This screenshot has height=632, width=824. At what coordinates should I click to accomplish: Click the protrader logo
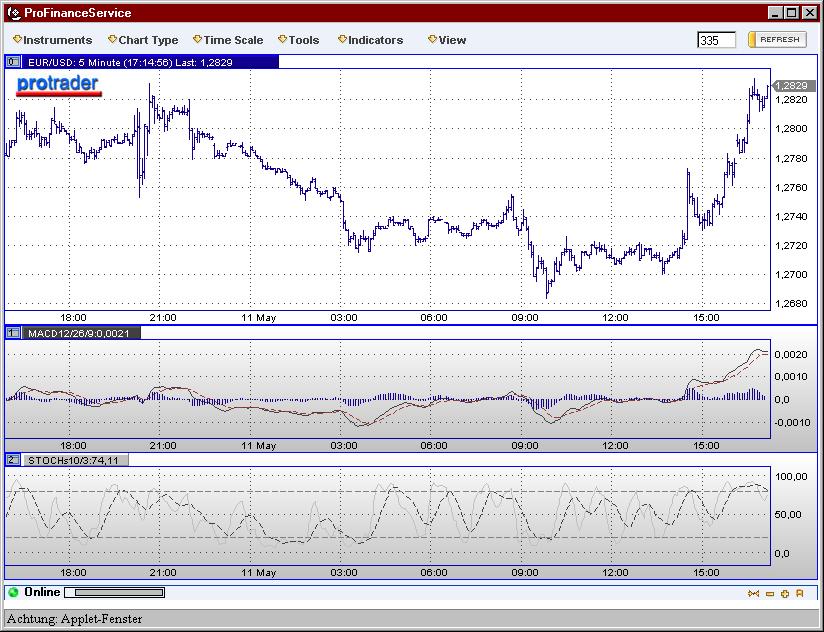click(x=58, y=85)
